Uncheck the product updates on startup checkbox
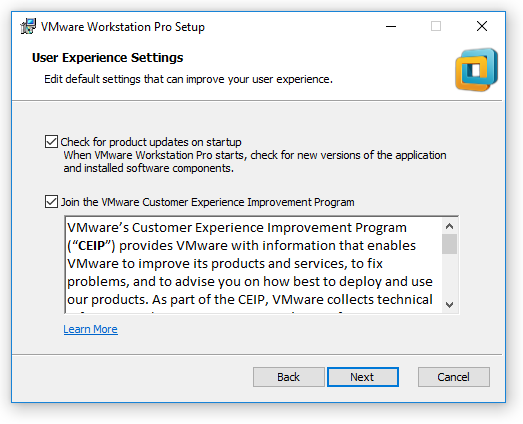 (x=51, y=141)
